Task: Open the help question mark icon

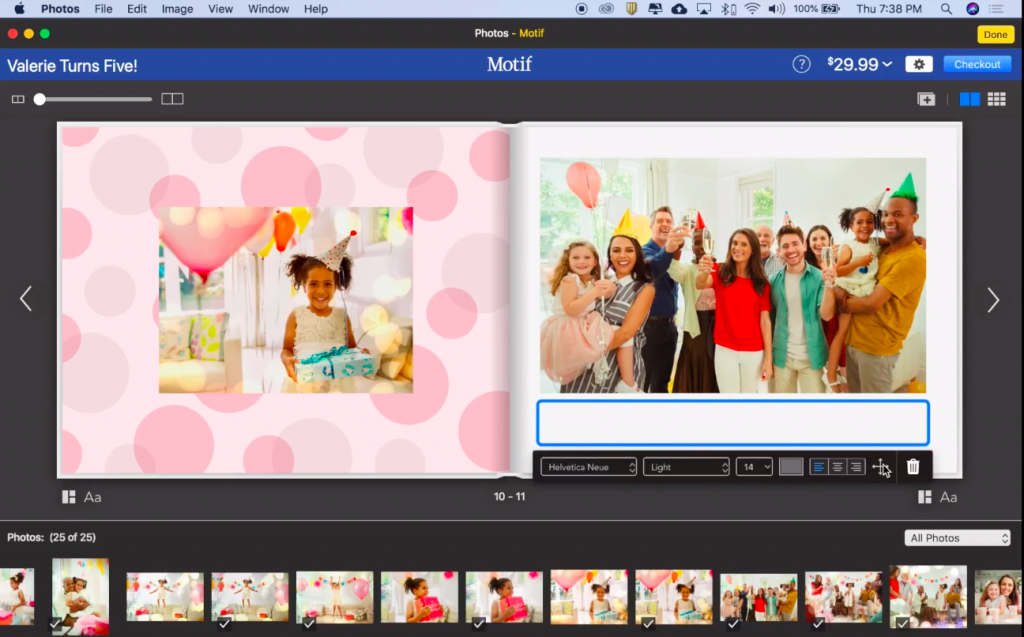Action: point(801,64)
